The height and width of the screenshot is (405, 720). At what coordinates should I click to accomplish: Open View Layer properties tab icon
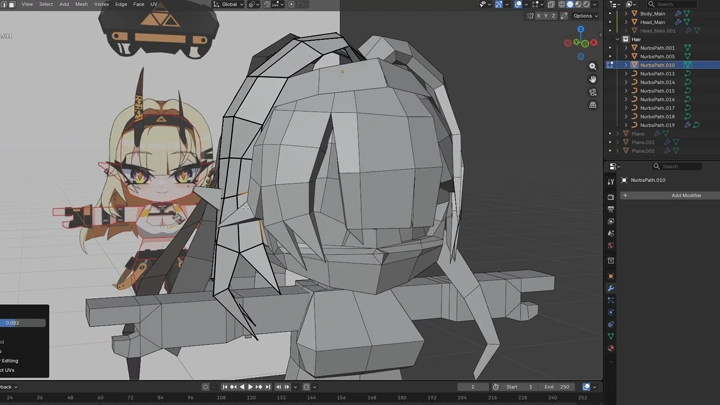611,221
